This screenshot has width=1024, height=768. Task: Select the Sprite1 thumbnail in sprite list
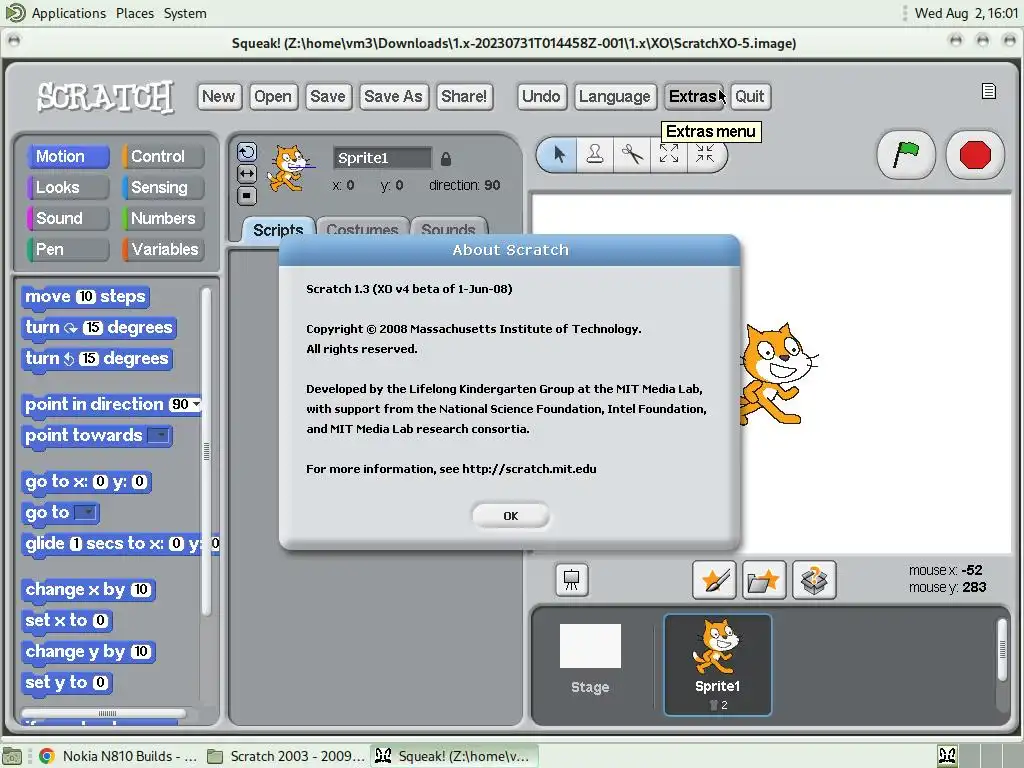(x=717, y=665)
